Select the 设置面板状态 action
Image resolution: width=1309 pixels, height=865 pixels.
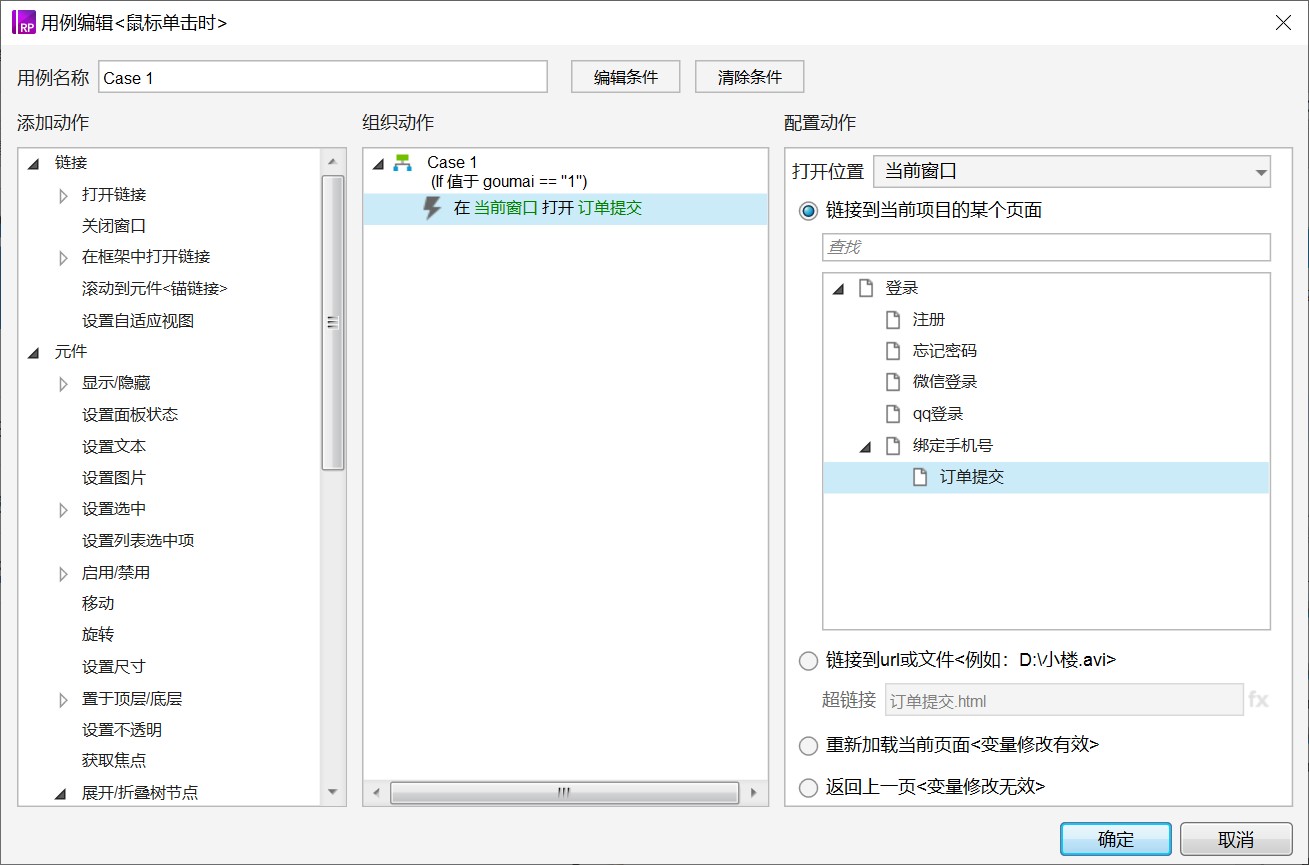(130, 415)
